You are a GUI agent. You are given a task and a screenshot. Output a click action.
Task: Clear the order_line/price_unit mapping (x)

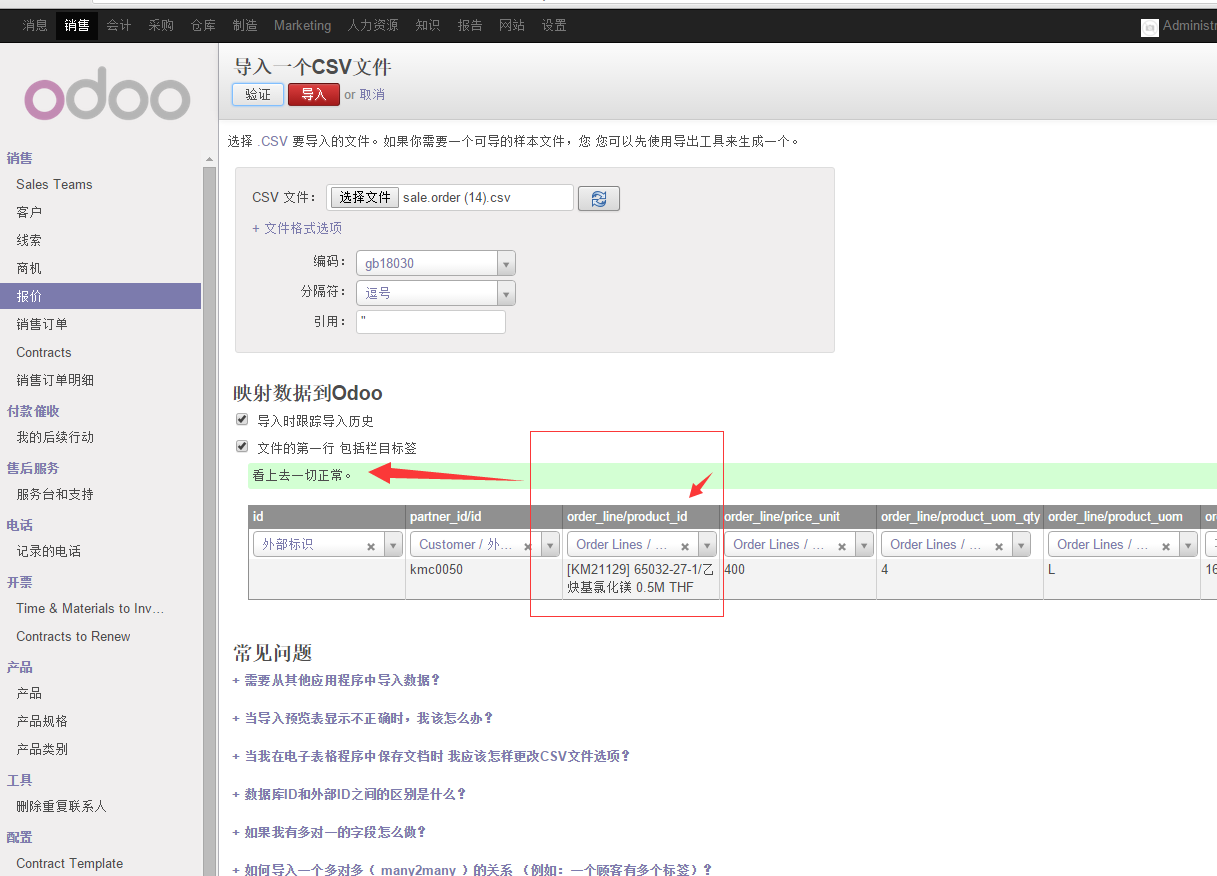coord(842,546)
